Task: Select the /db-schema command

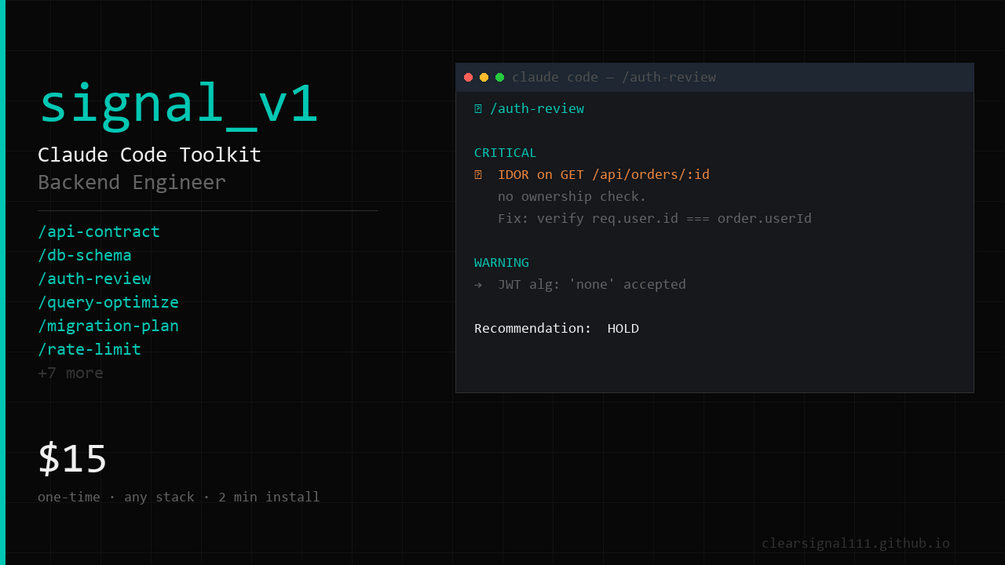Action: [x=85, y=256]
